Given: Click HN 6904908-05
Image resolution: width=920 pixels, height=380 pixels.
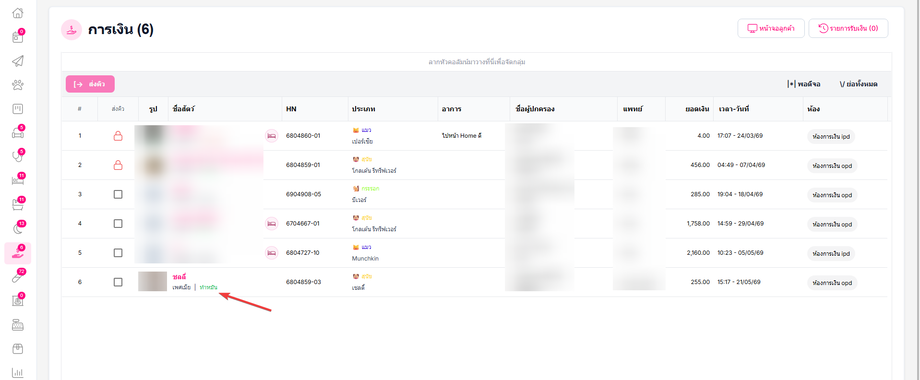Looking at the screenshot, I should click(303, 194).
